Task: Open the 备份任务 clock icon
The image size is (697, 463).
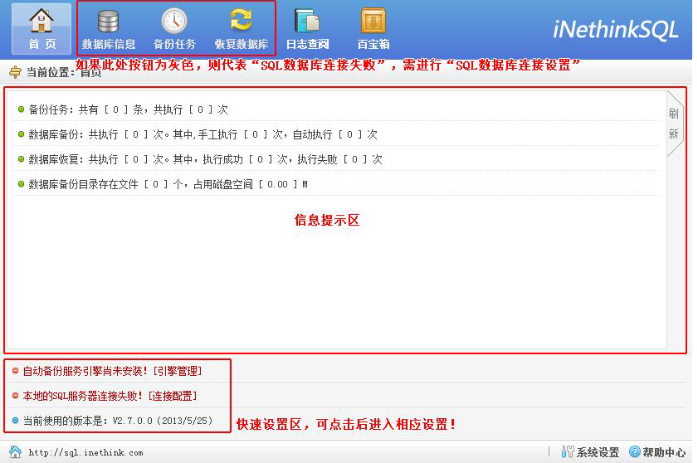Action: point(174,29)
